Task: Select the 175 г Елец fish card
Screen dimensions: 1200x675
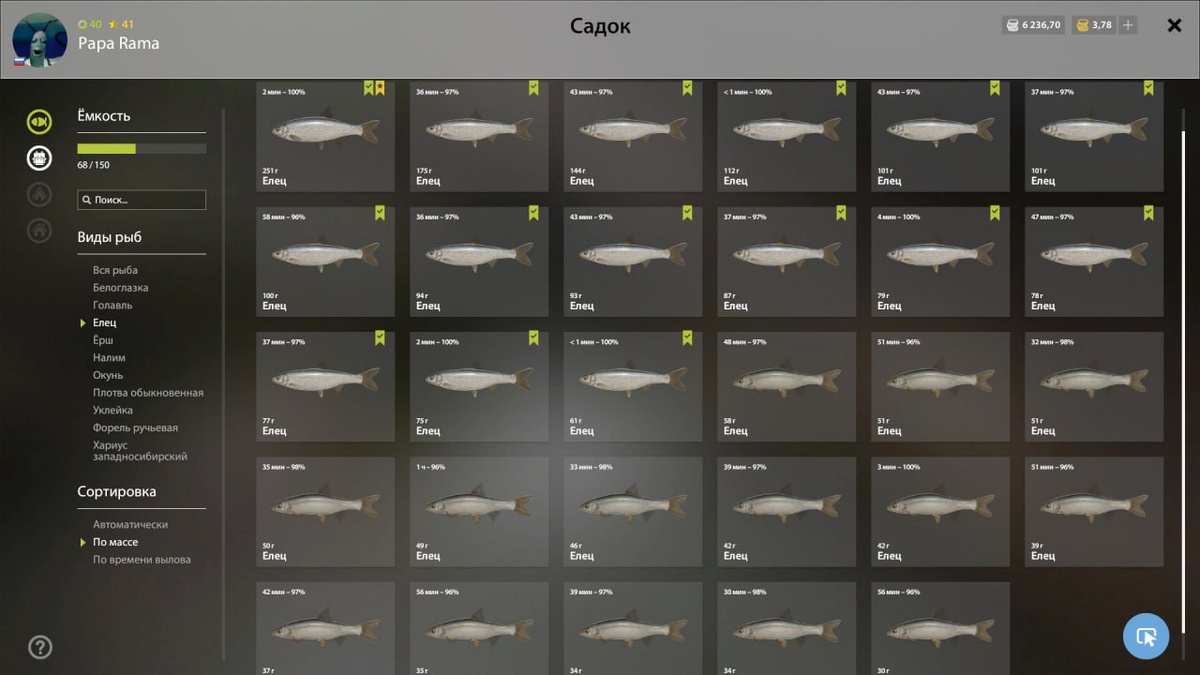Action: 479,136
